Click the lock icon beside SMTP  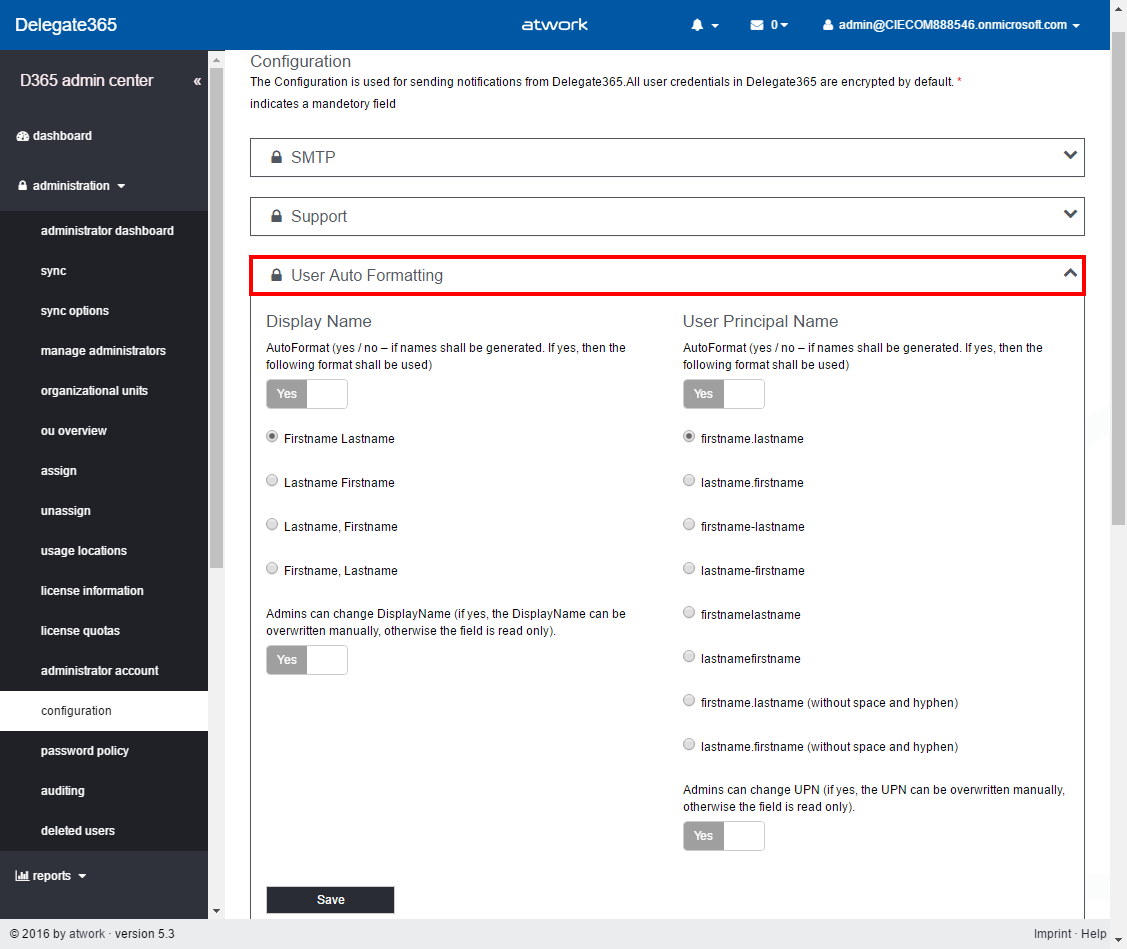[276, 158]
